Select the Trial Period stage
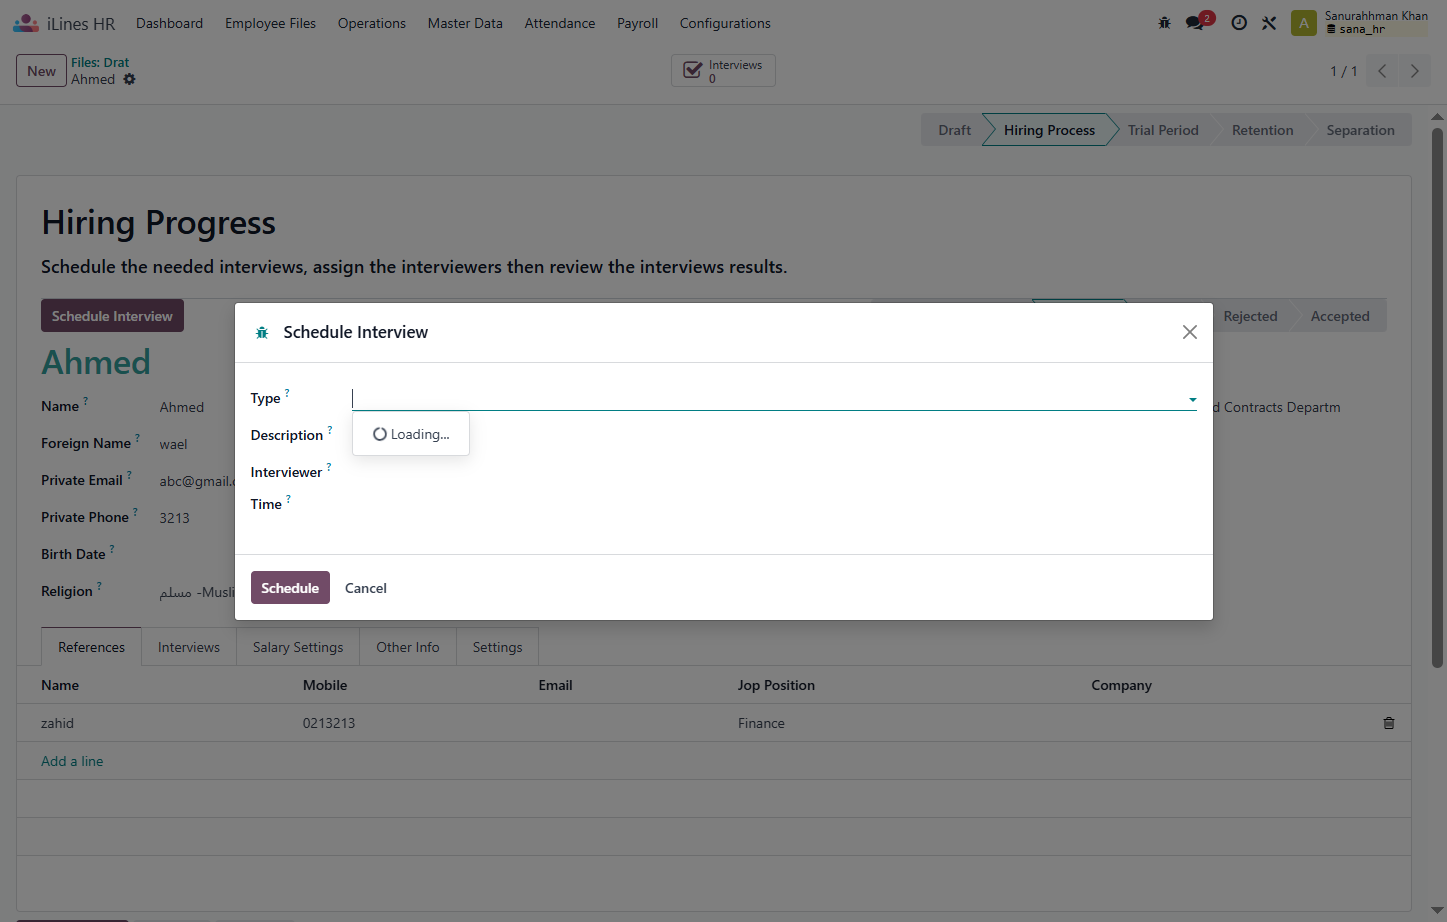 click(1163, 130)
